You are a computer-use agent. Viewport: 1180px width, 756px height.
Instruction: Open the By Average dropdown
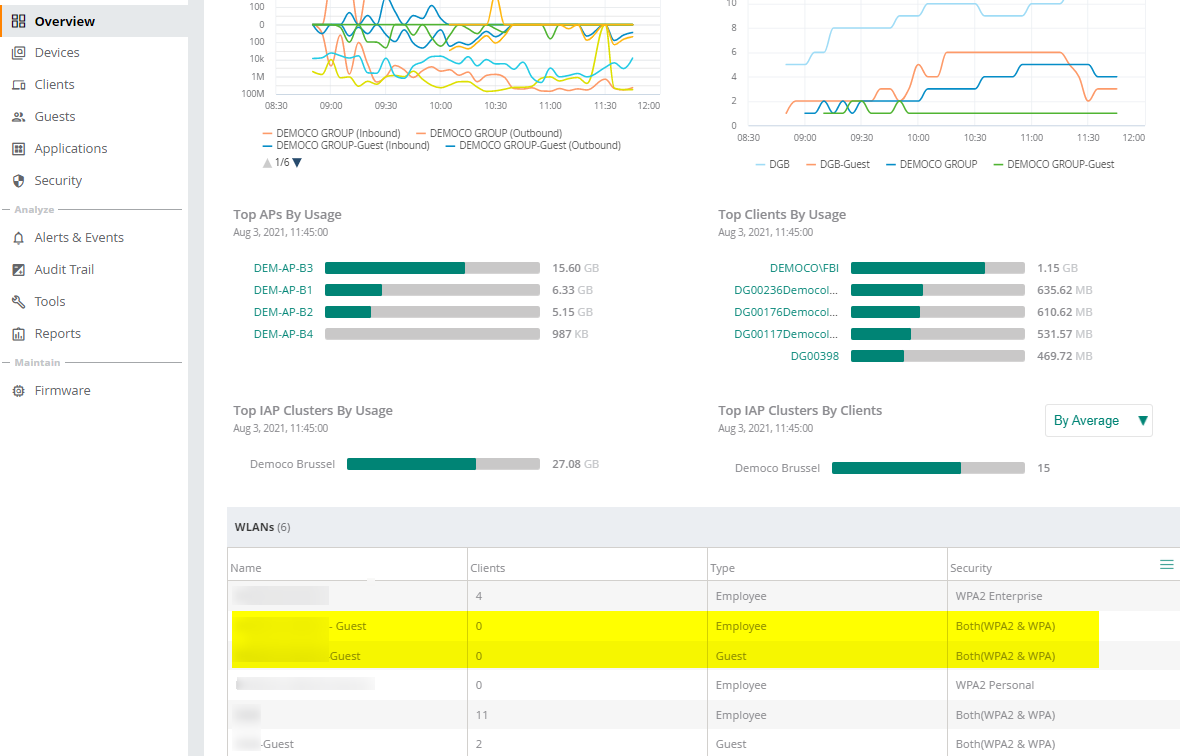point(1099,421)
